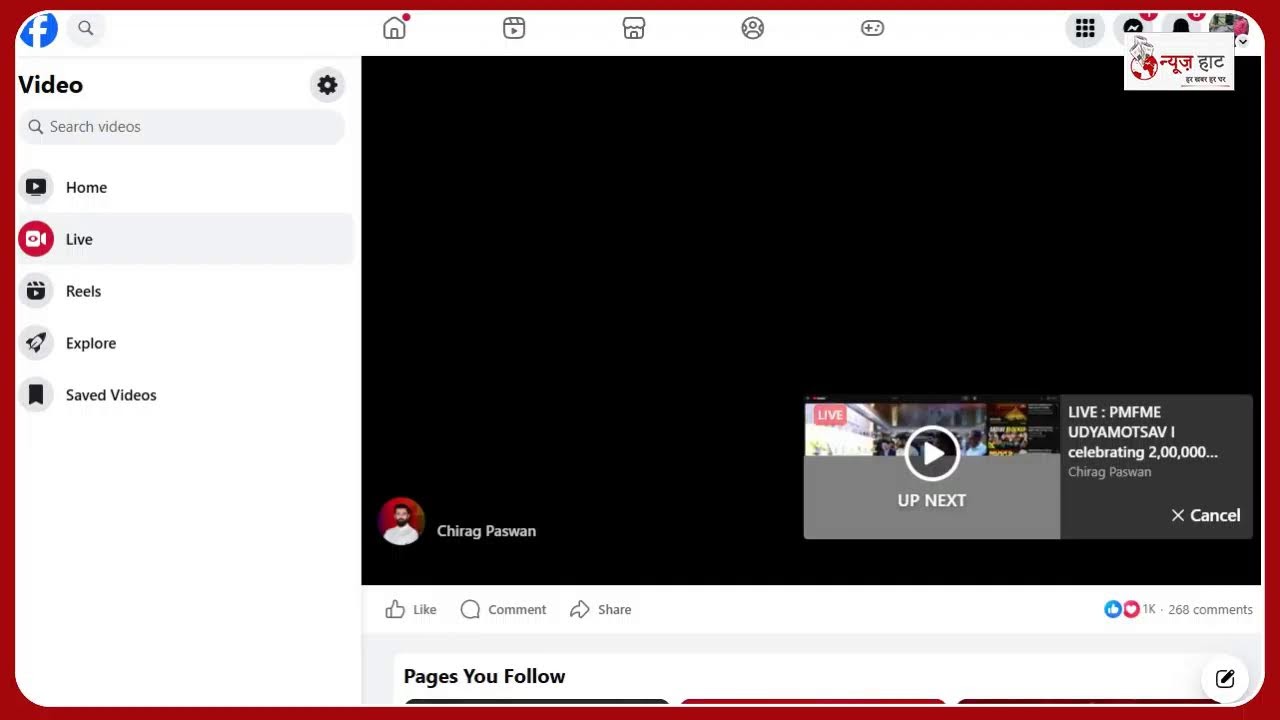Screen dimensions: 1280x720
Task: Select Reels in Video sidebar
Action: click(186, 291)
